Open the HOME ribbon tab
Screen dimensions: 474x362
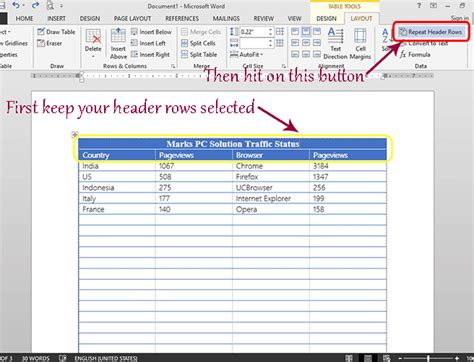24,19
